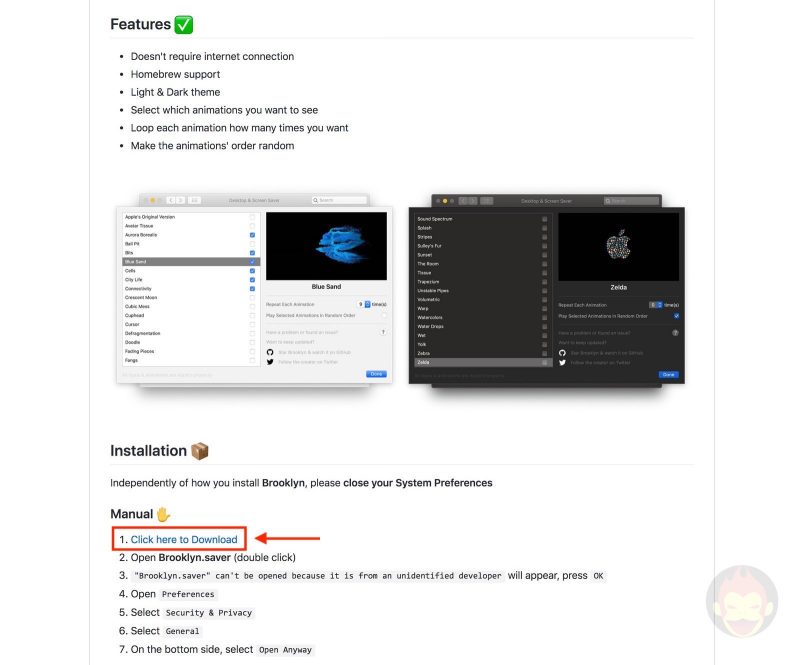Adjust repeat count stepper in dark window
Screen dimensions: 800x665
click(x=660, y=305)
